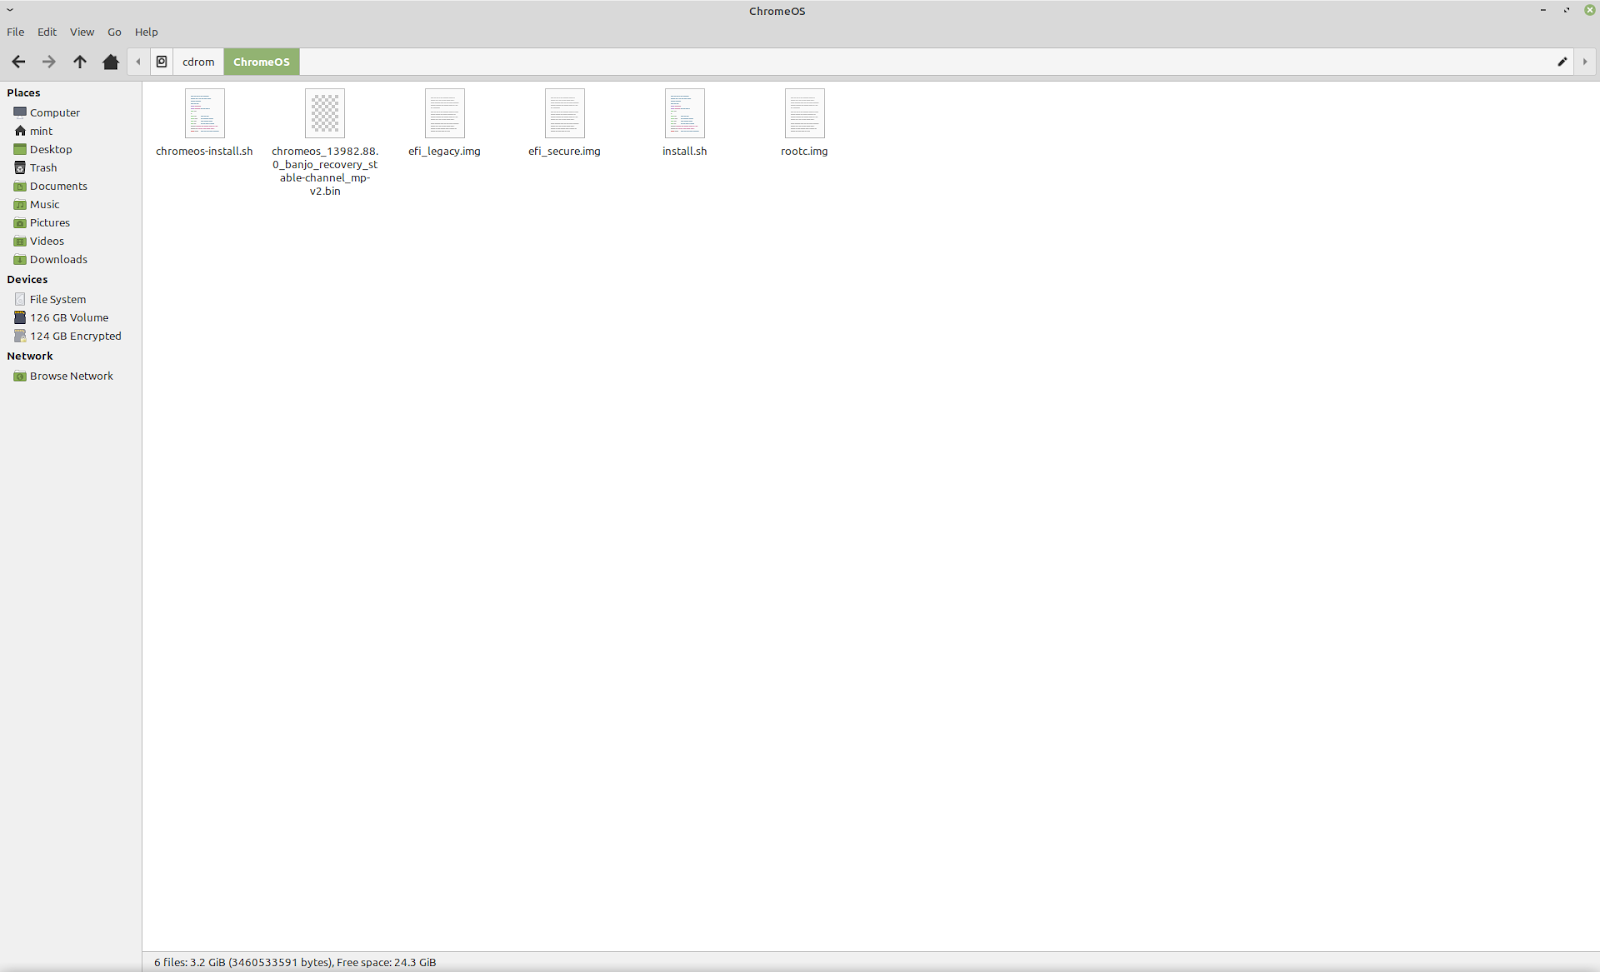The height and width of the screenshot is (972, 1600).
Task: Click the Trash bin icon in sidebar
Action: [x=20, y=168]
